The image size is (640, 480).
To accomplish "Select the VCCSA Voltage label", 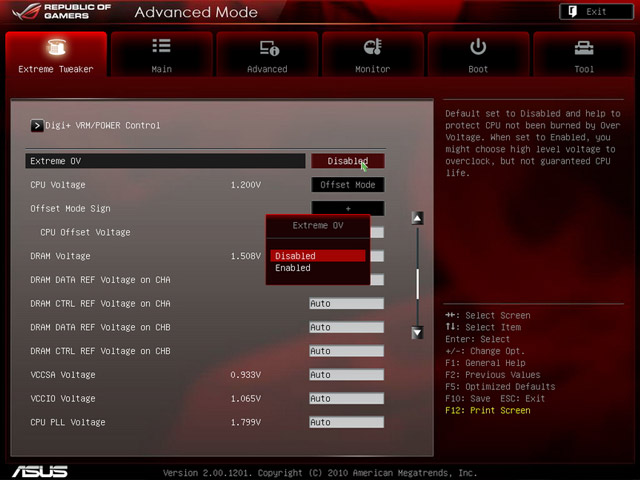I will coord(63,374).
